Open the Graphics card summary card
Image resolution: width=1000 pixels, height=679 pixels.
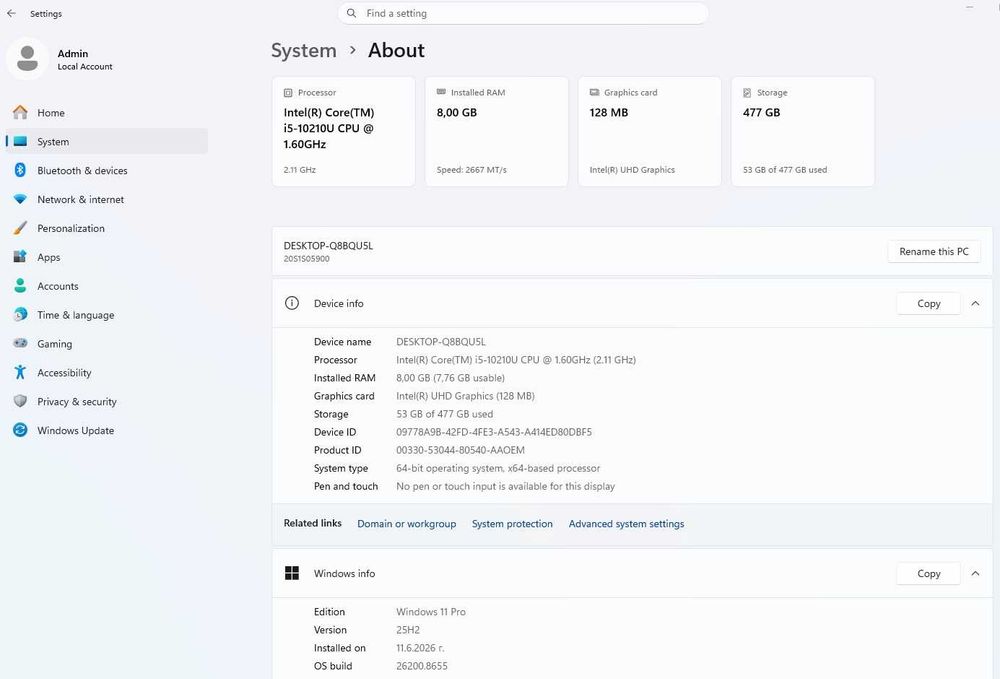[650, 131]
